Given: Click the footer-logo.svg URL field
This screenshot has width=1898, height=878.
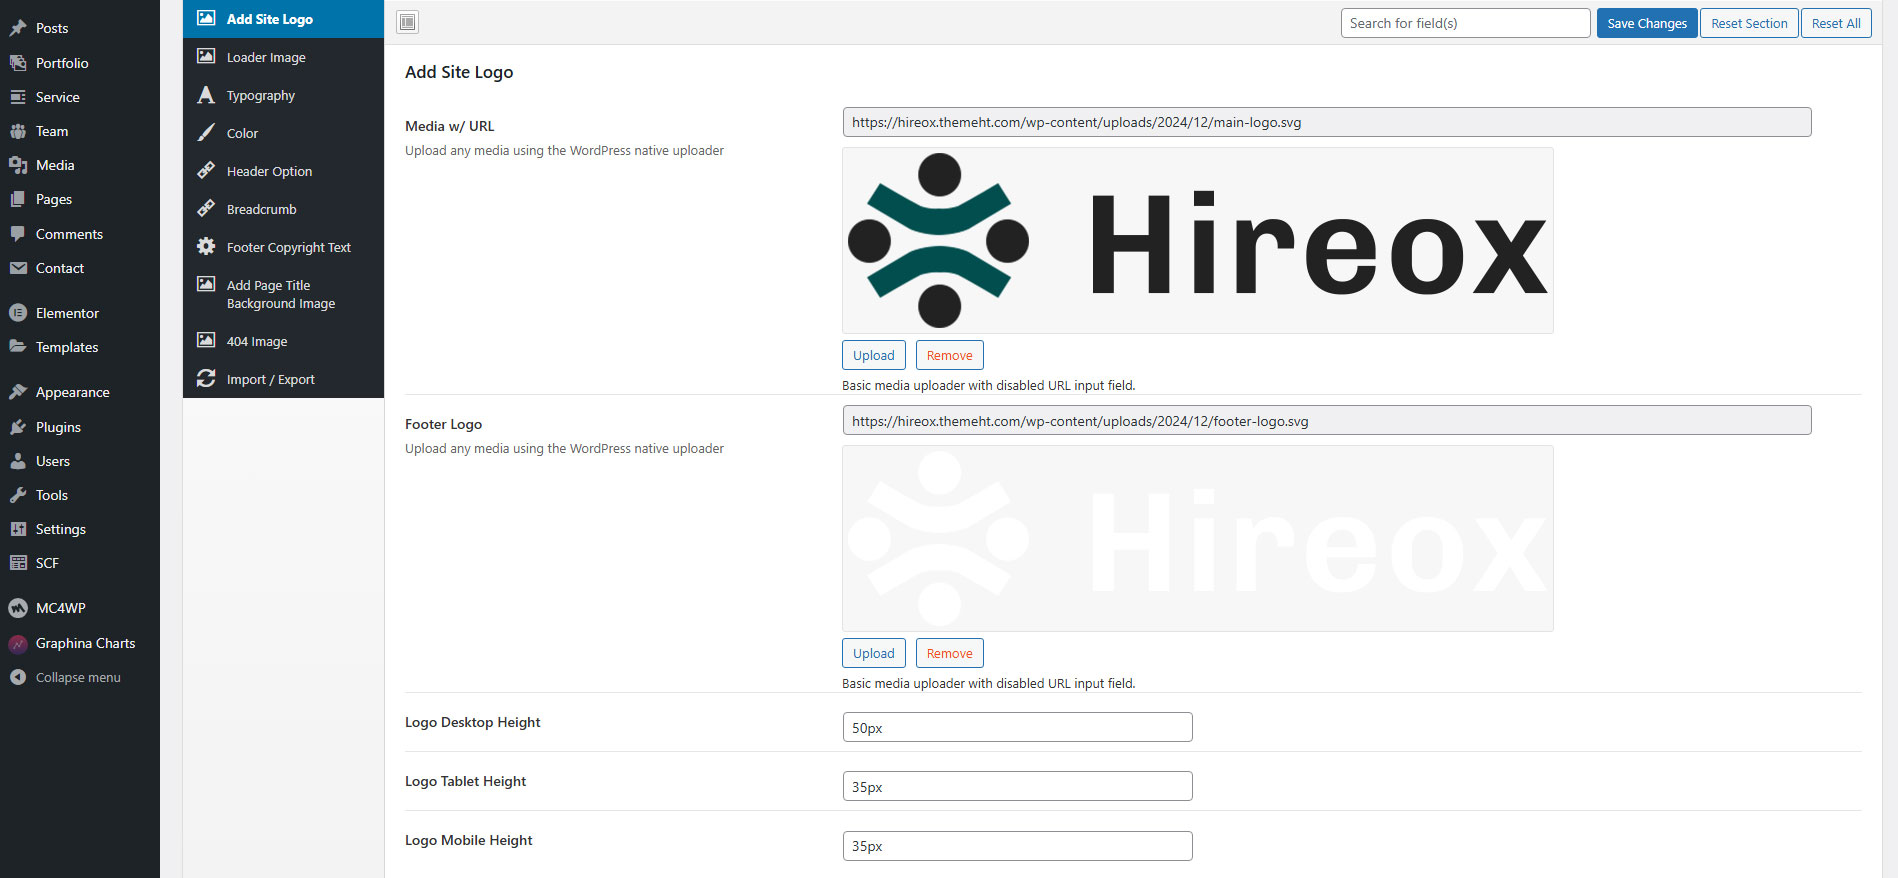Looking at the screenshot, I should [1327, 420].
